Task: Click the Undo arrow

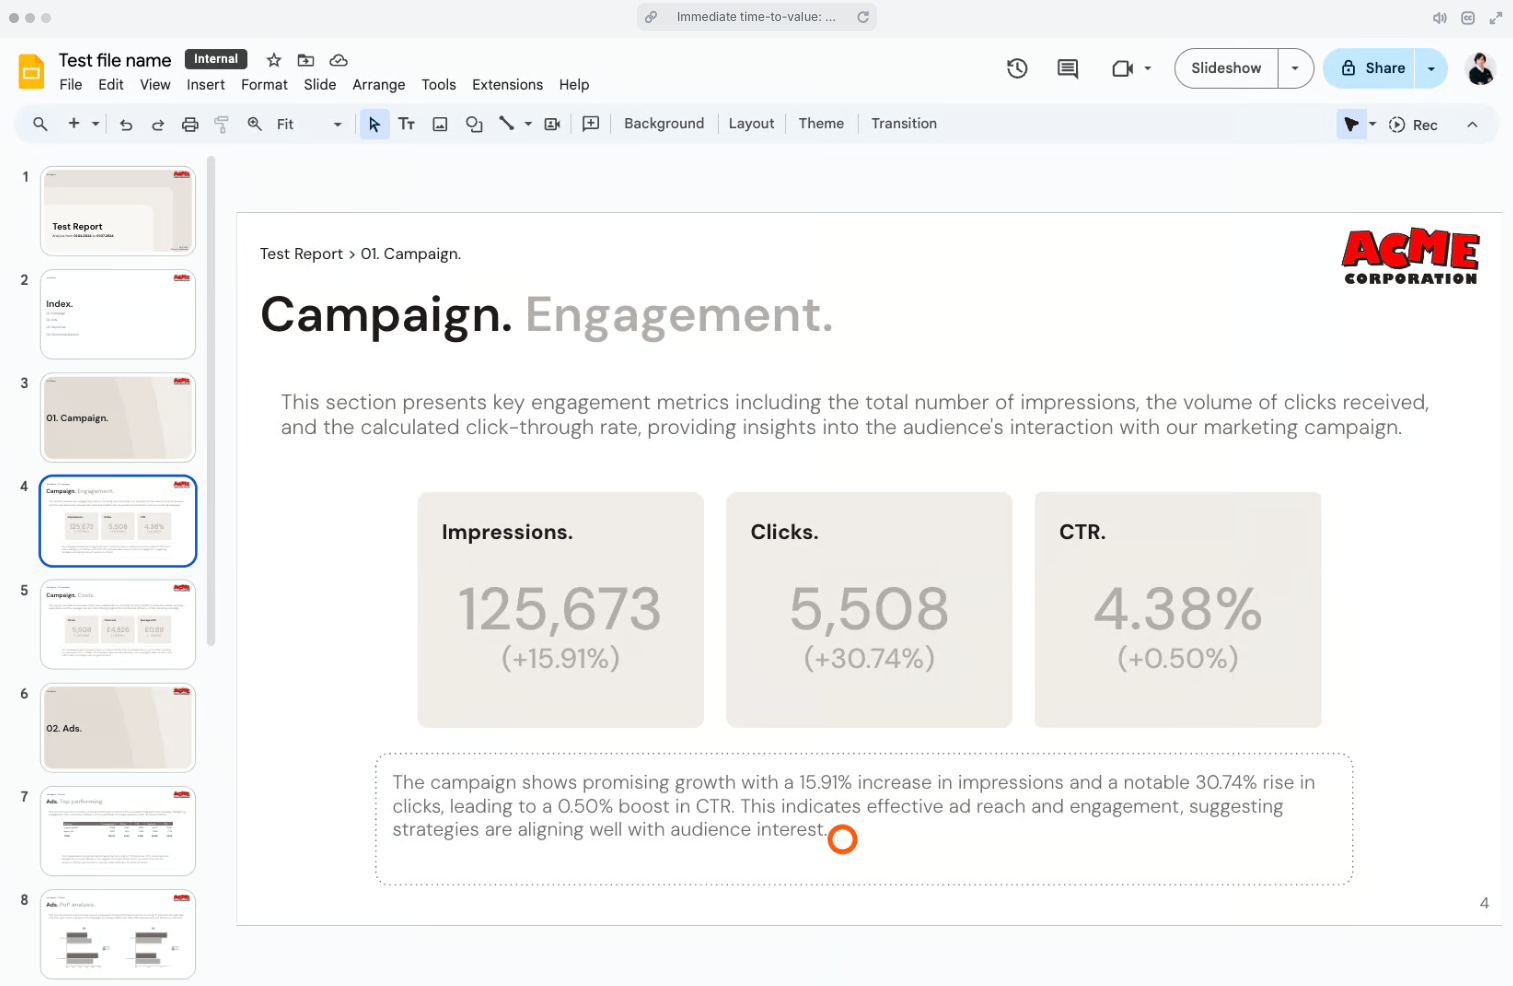Action: pyautogui.click(x=126, y=124)
